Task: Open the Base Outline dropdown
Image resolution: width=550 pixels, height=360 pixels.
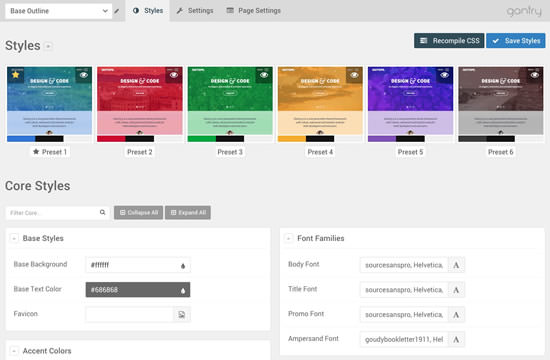Action: pos(59,11)
